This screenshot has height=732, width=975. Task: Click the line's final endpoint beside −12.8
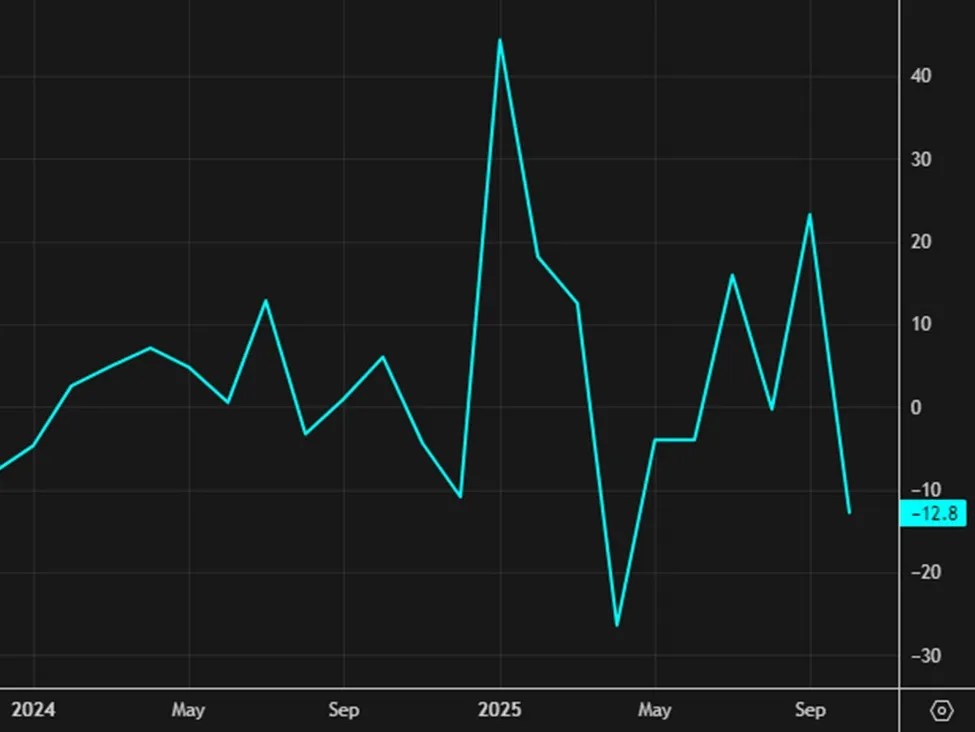pos(849,513)
